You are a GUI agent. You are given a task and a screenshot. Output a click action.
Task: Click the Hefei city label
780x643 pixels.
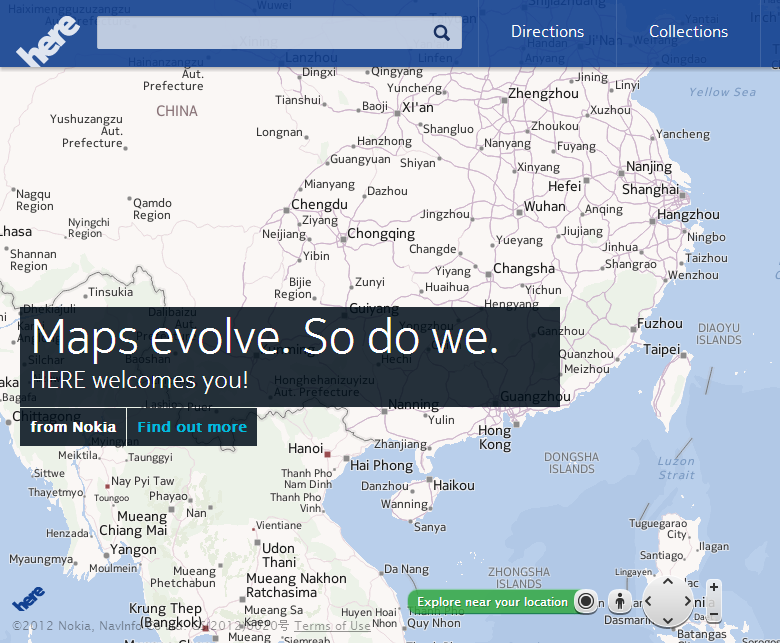point(564,186)
